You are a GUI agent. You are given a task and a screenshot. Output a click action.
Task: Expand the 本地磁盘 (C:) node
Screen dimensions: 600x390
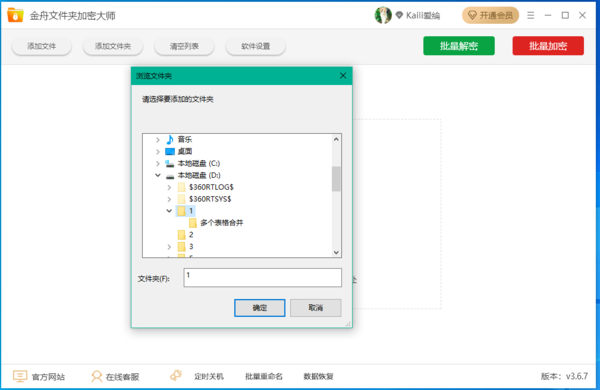pyautogui.click(x=158, y=163)
